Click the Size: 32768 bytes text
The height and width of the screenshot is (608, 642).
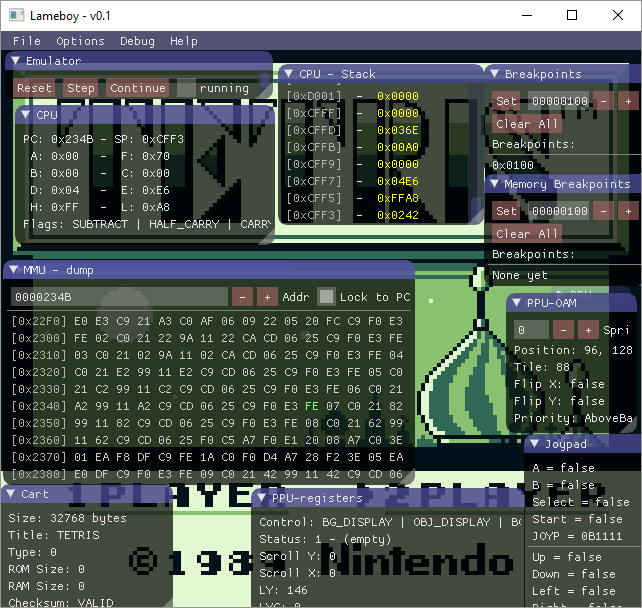[x=68, y=518]
